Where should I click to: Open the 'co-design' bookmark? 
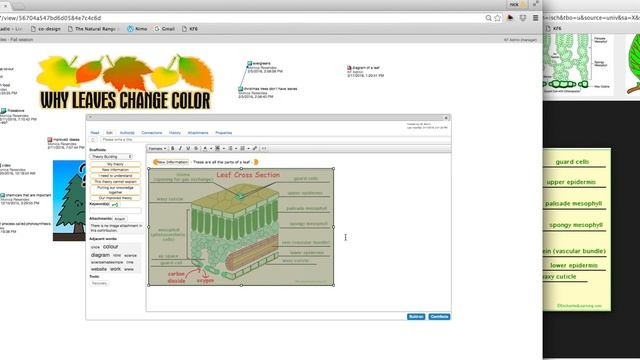(x=46, y=29)
